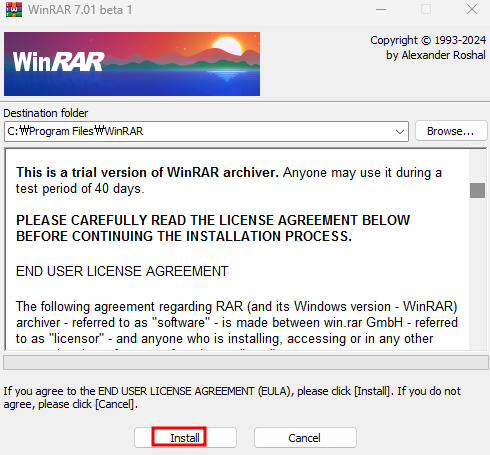Viewport: 490px width, 455px height.
Task: Click 'by Alexander Roshal' text
Action: [436, 55]
